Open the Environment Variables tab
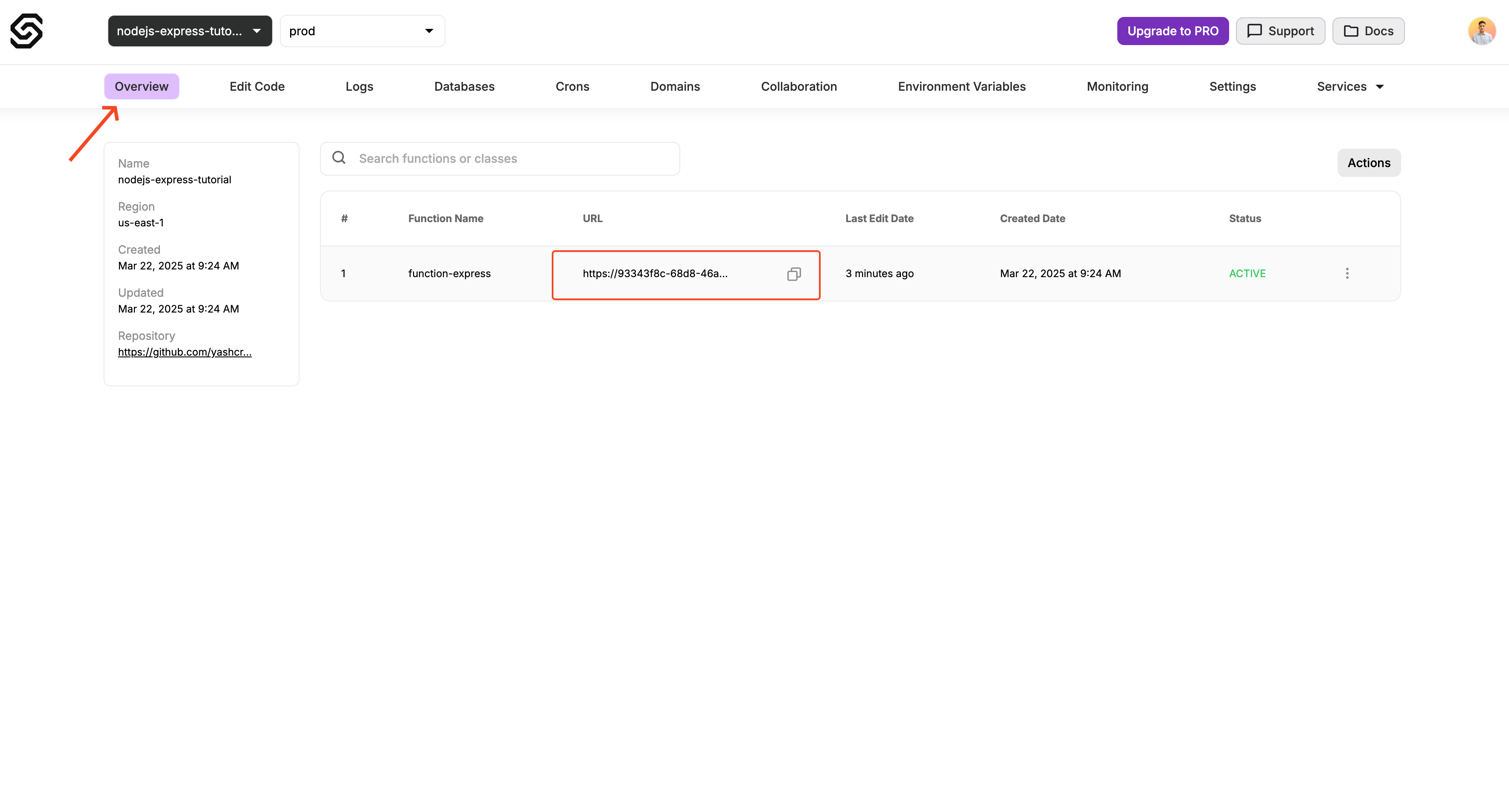The image size is (1509, 800). tap(961, 86)
